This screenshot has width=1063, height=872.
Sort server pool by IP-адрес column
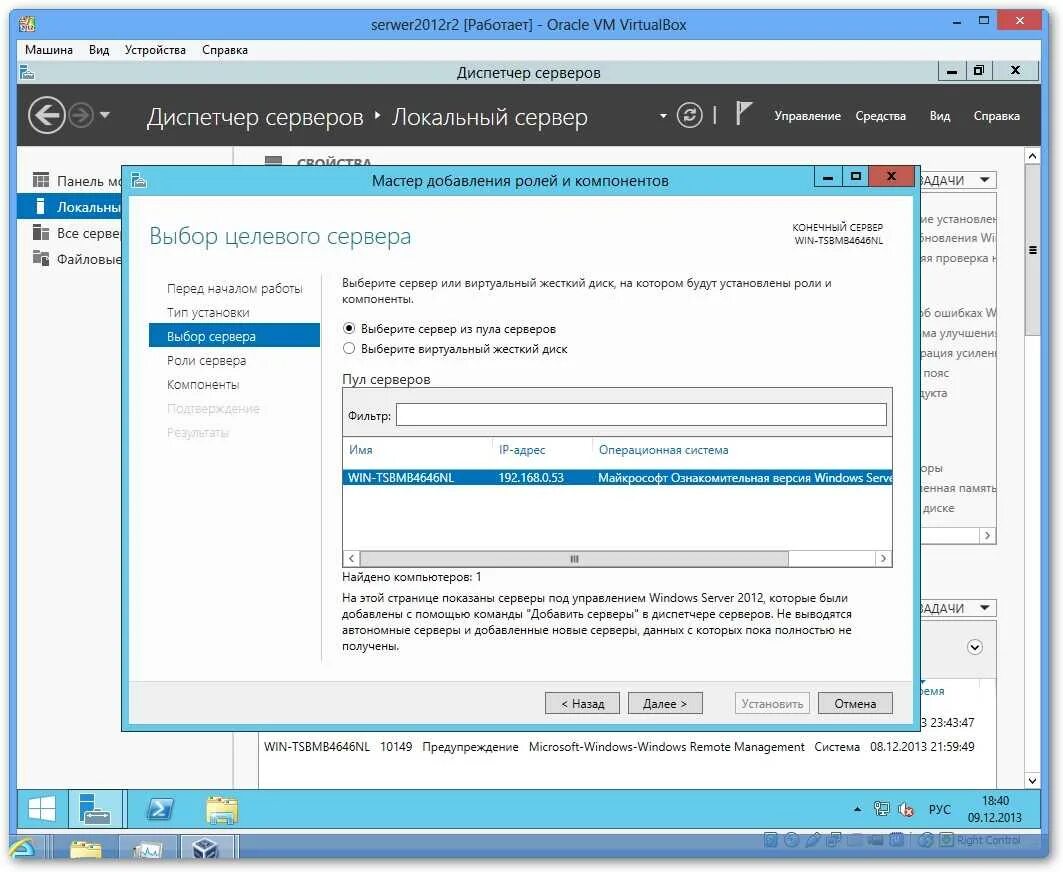click(x=521, y=450)
